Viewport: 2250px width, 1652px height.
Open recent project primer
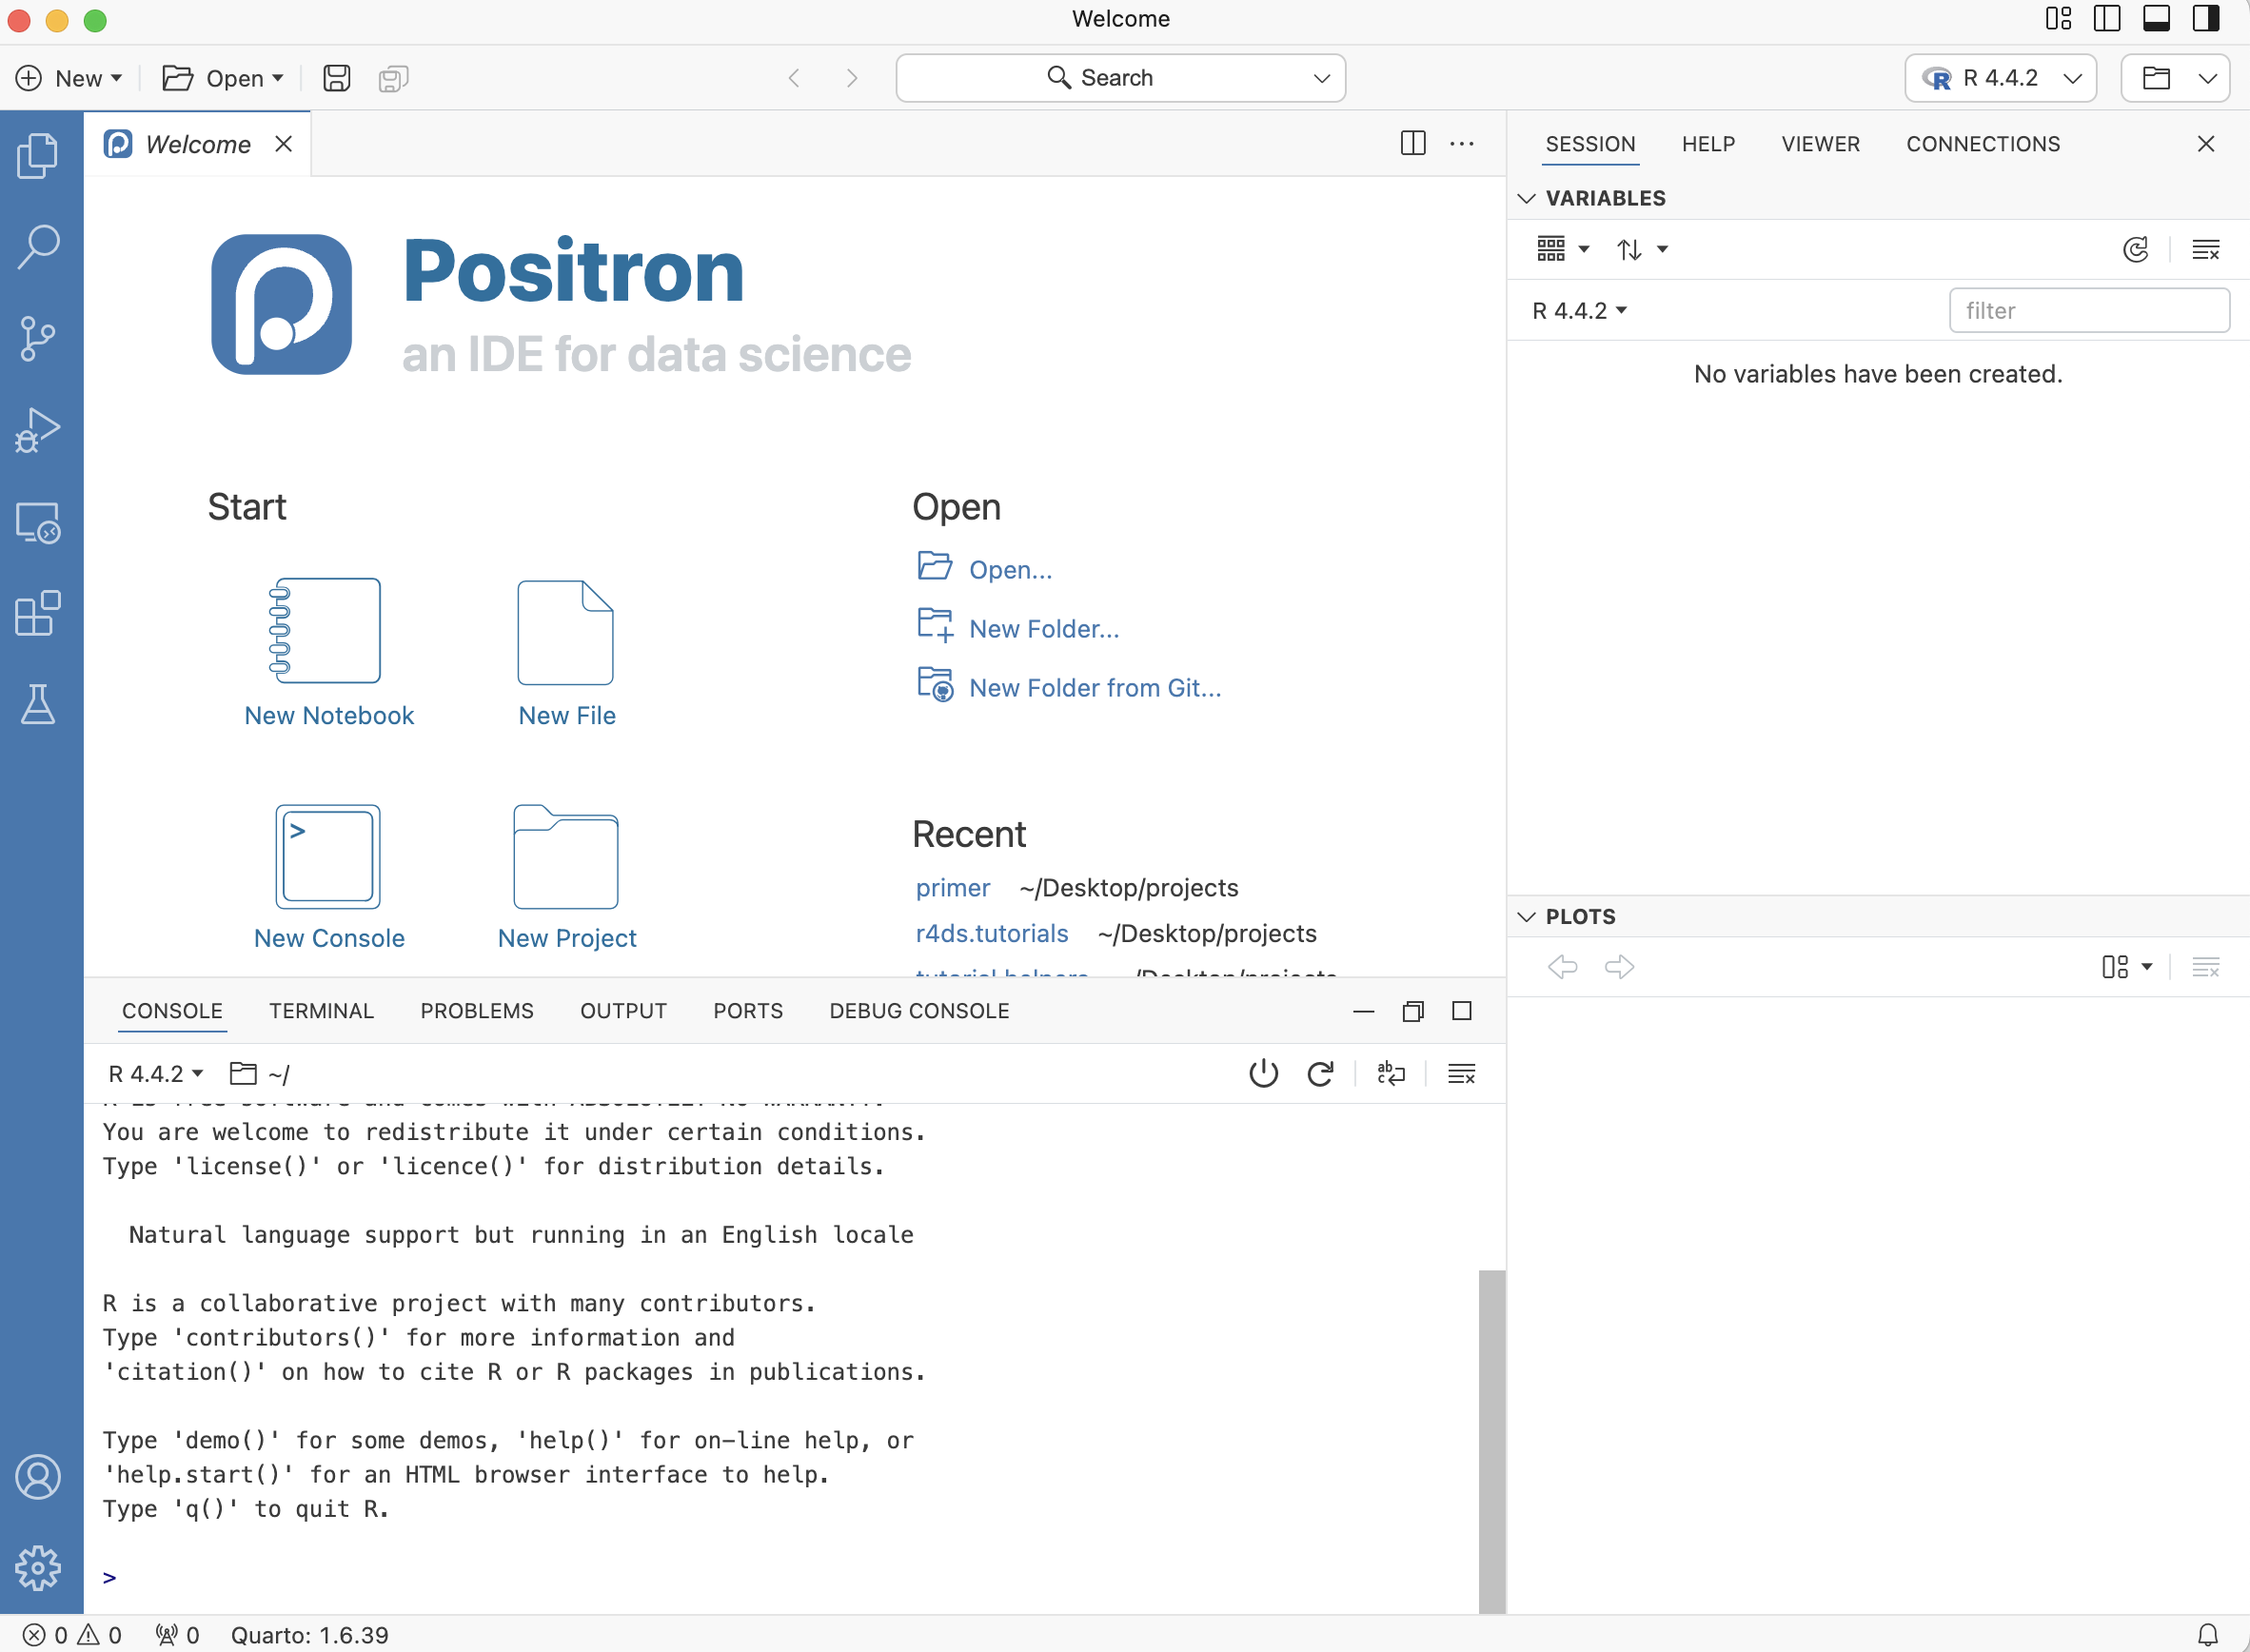(x=953, y=888)
